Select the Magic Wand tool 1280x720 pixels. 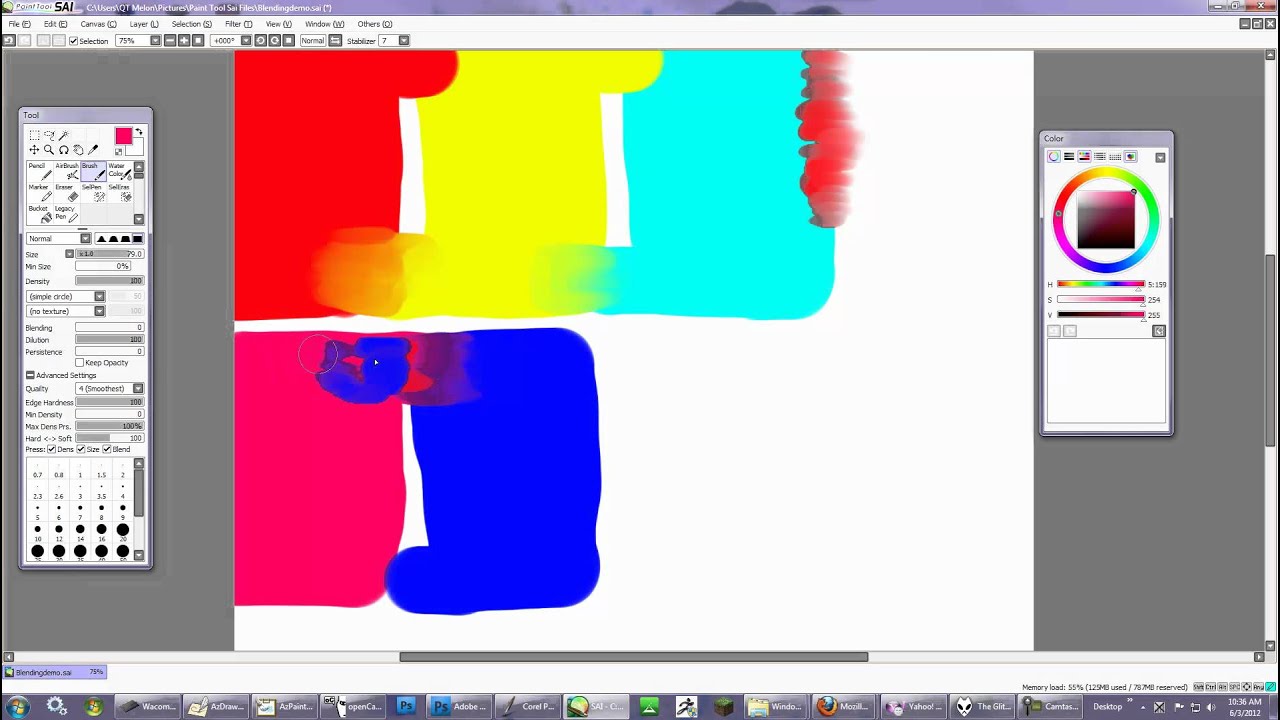point(64,135)
